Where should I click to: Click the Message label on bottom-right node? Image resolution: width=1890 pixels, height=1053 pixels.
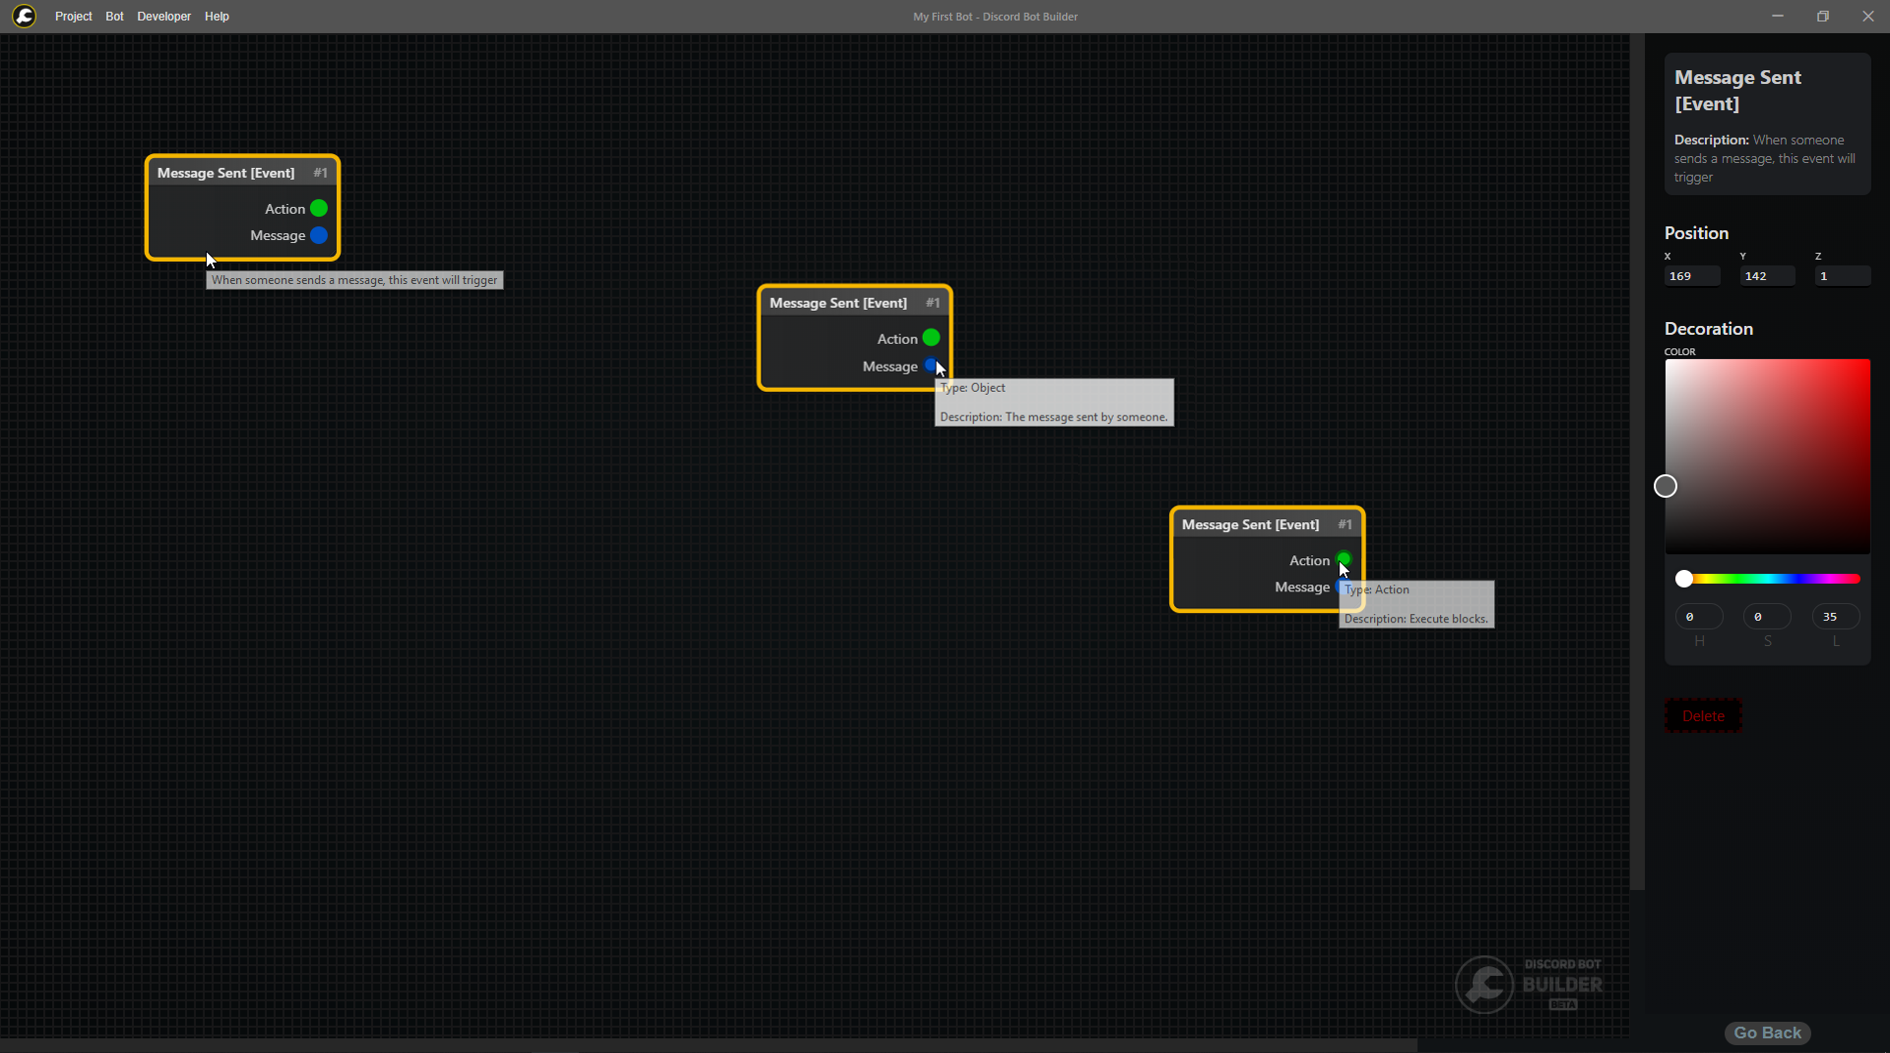pos(1302,588)
